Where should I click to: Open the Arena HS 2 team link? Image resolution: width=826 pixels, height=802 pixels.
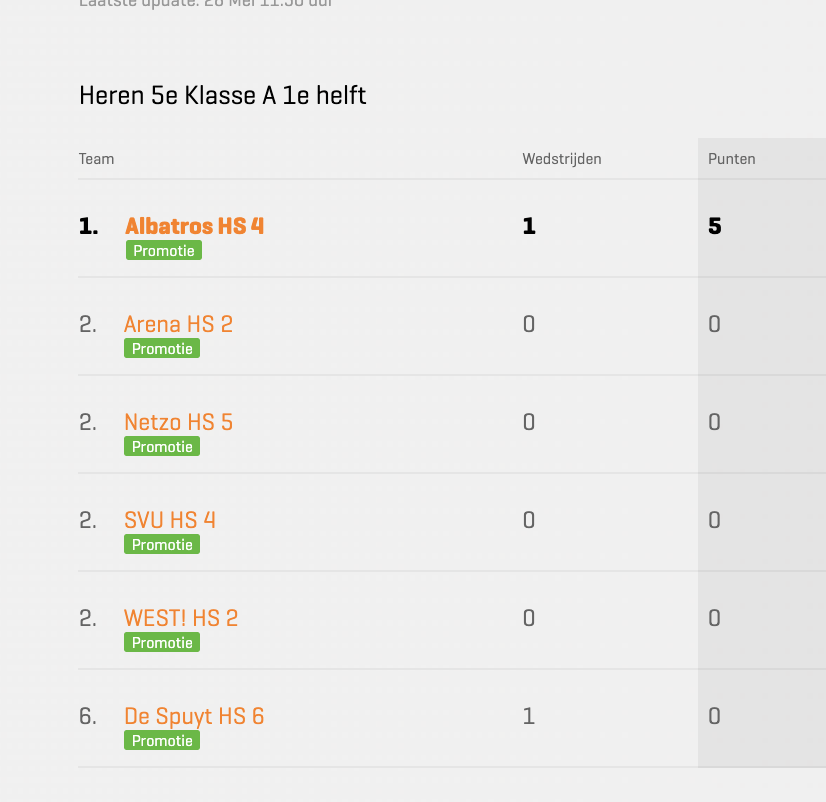coord(178,324)
